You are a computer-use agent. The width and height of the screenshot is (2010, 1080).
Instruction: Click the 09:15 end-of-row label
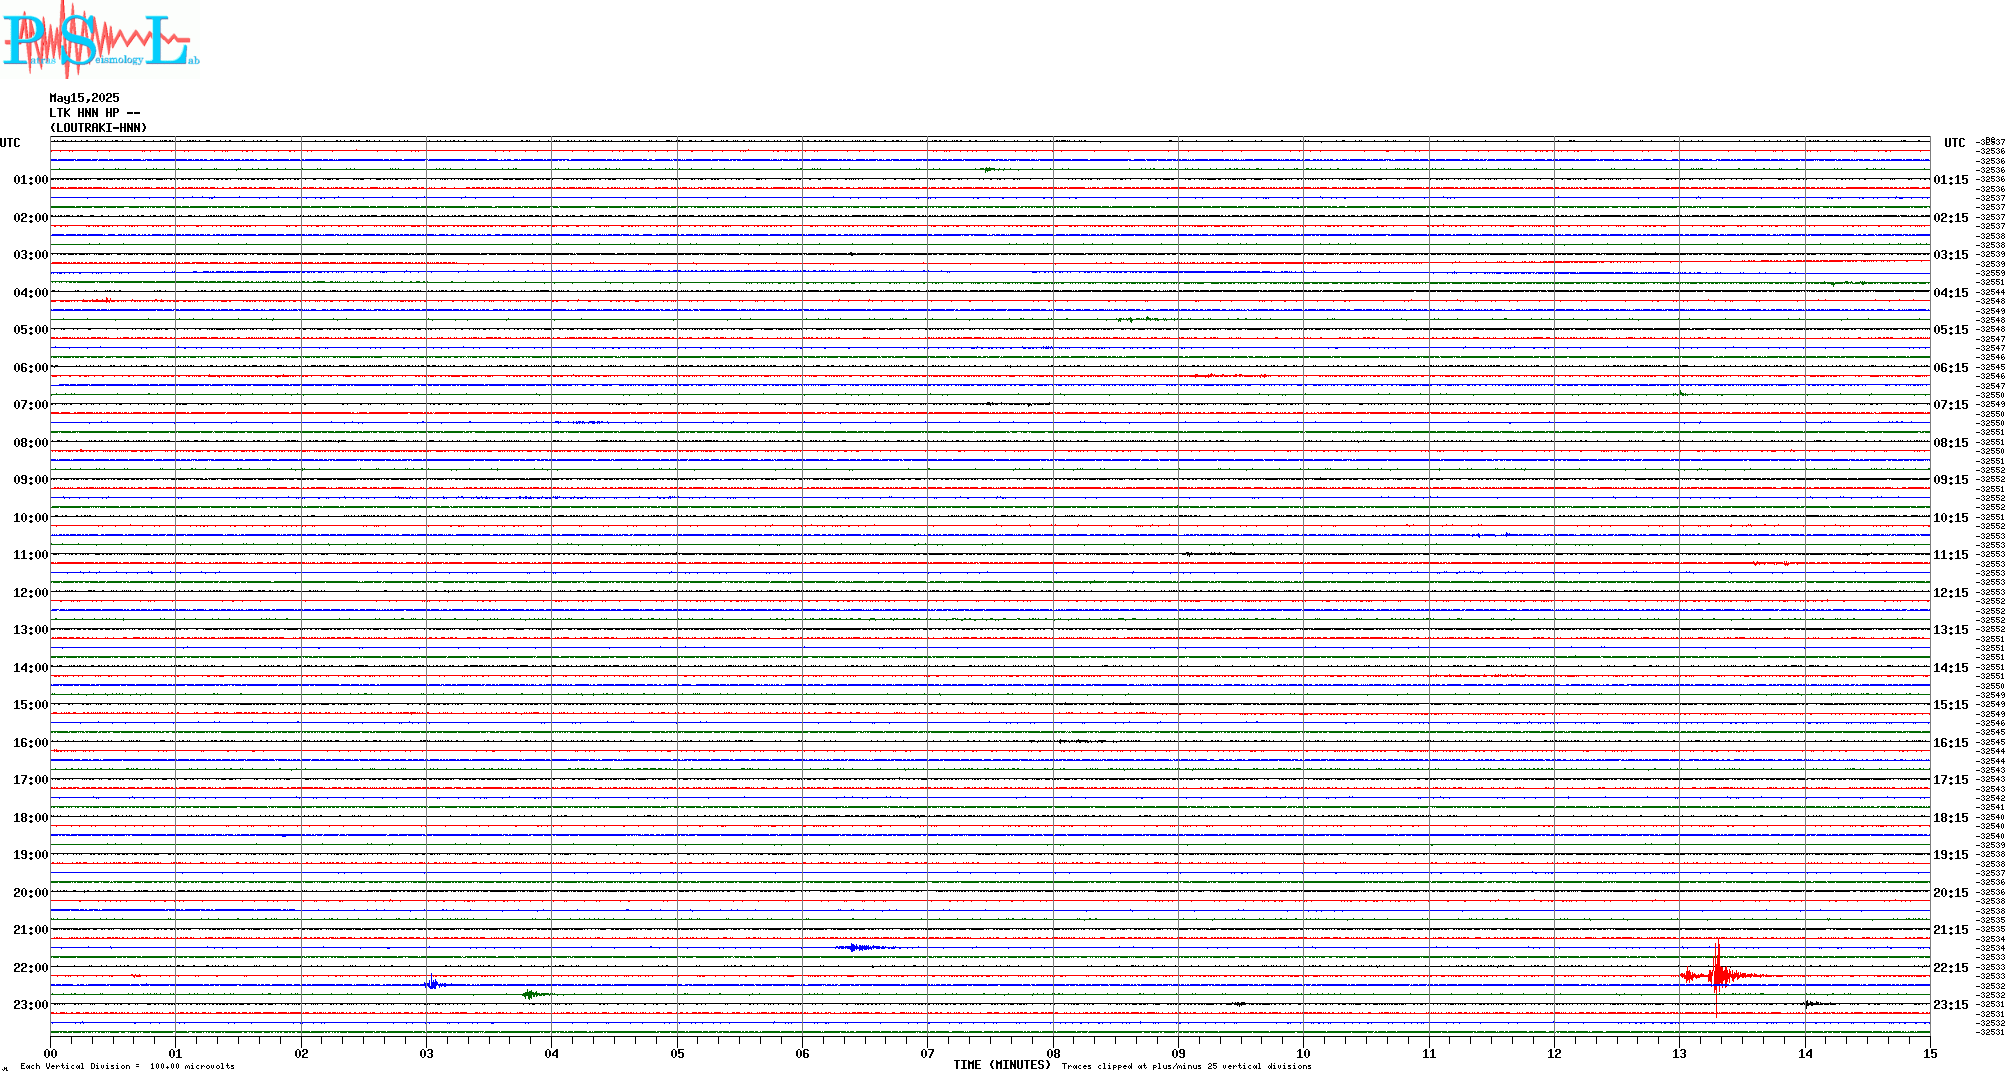point(1951,480)
